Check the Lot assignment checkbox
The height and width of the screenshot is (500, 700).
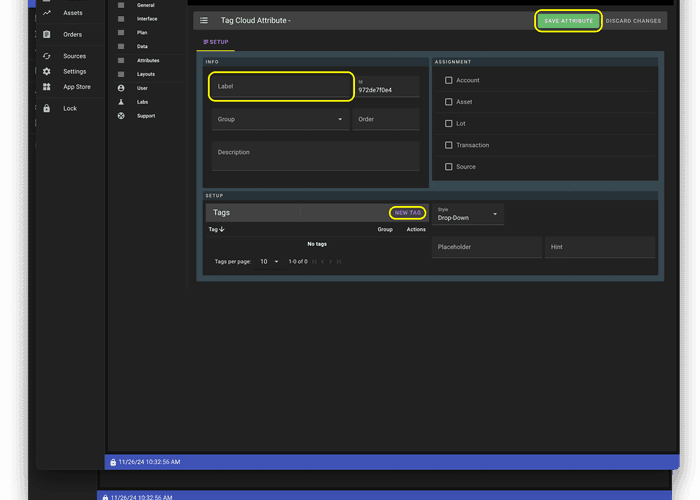point(449,124)
